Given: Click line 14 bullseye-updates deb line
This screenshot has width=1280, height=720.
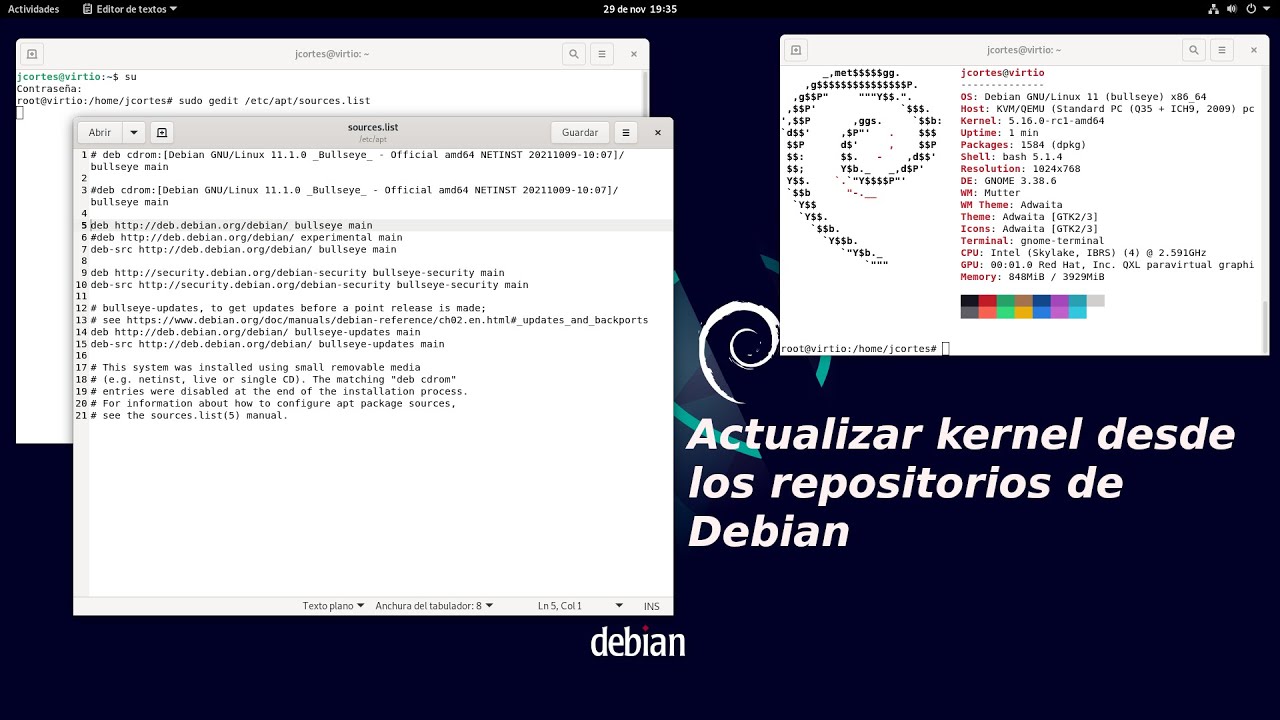Looking at the screenshot, I should tap(255, 332).
